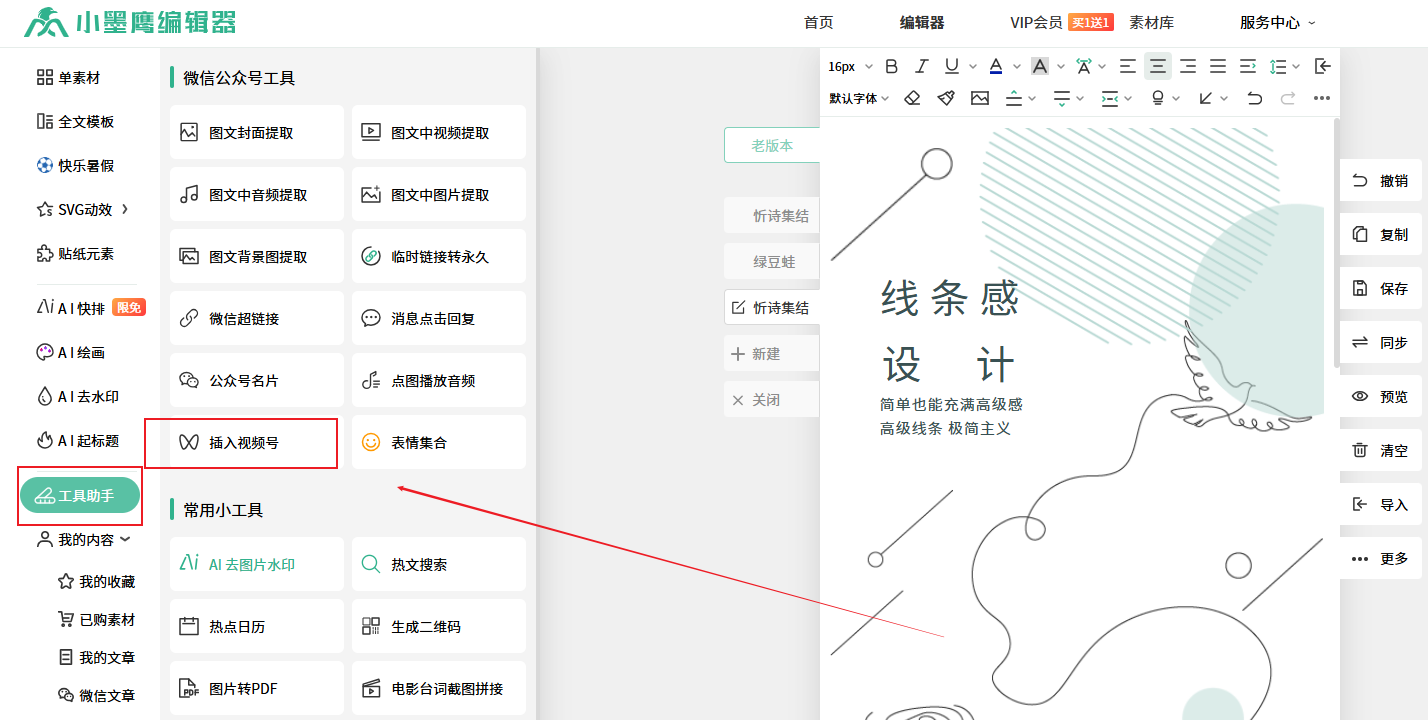Click the collapse toolbar arrow icon
Viewport: 1428px width, 720px height.
[x=1323, y=66]
